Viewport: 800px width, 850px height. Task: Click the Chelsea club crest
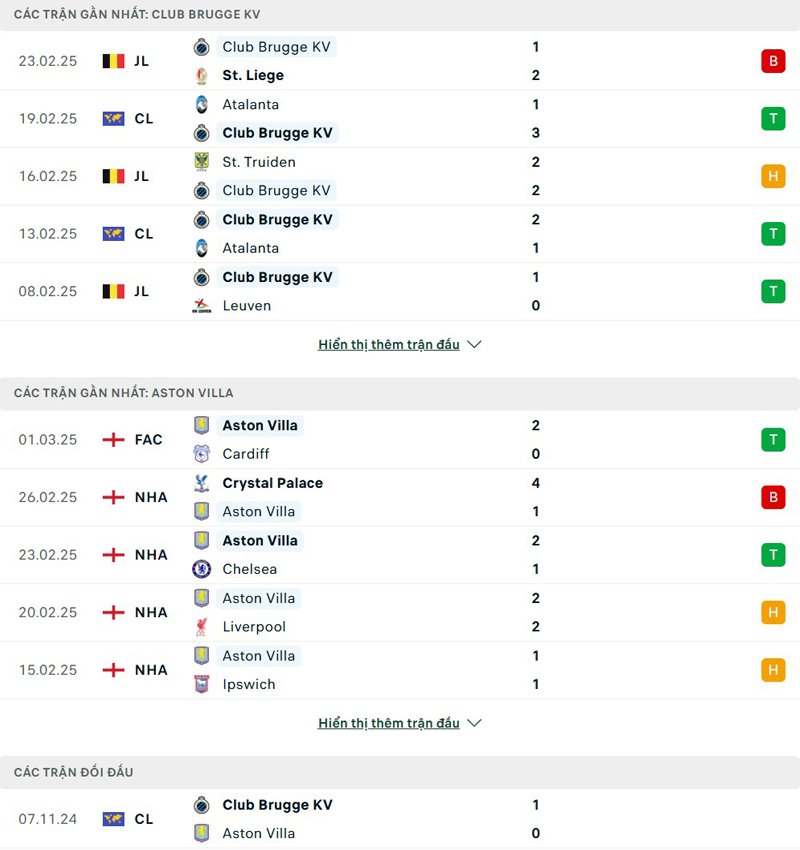coord(200,569)
